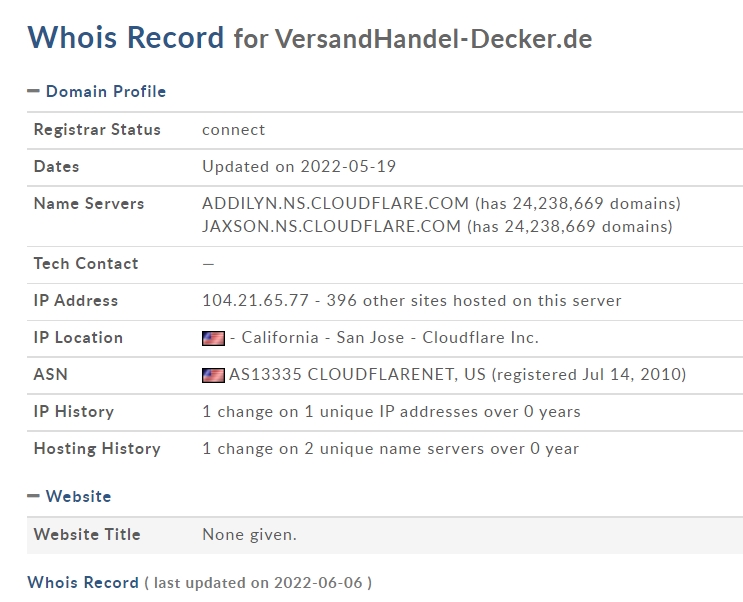Click the US flag icon beside IP Location
Screen dimensions: 743x602
[x=213, y=338]
